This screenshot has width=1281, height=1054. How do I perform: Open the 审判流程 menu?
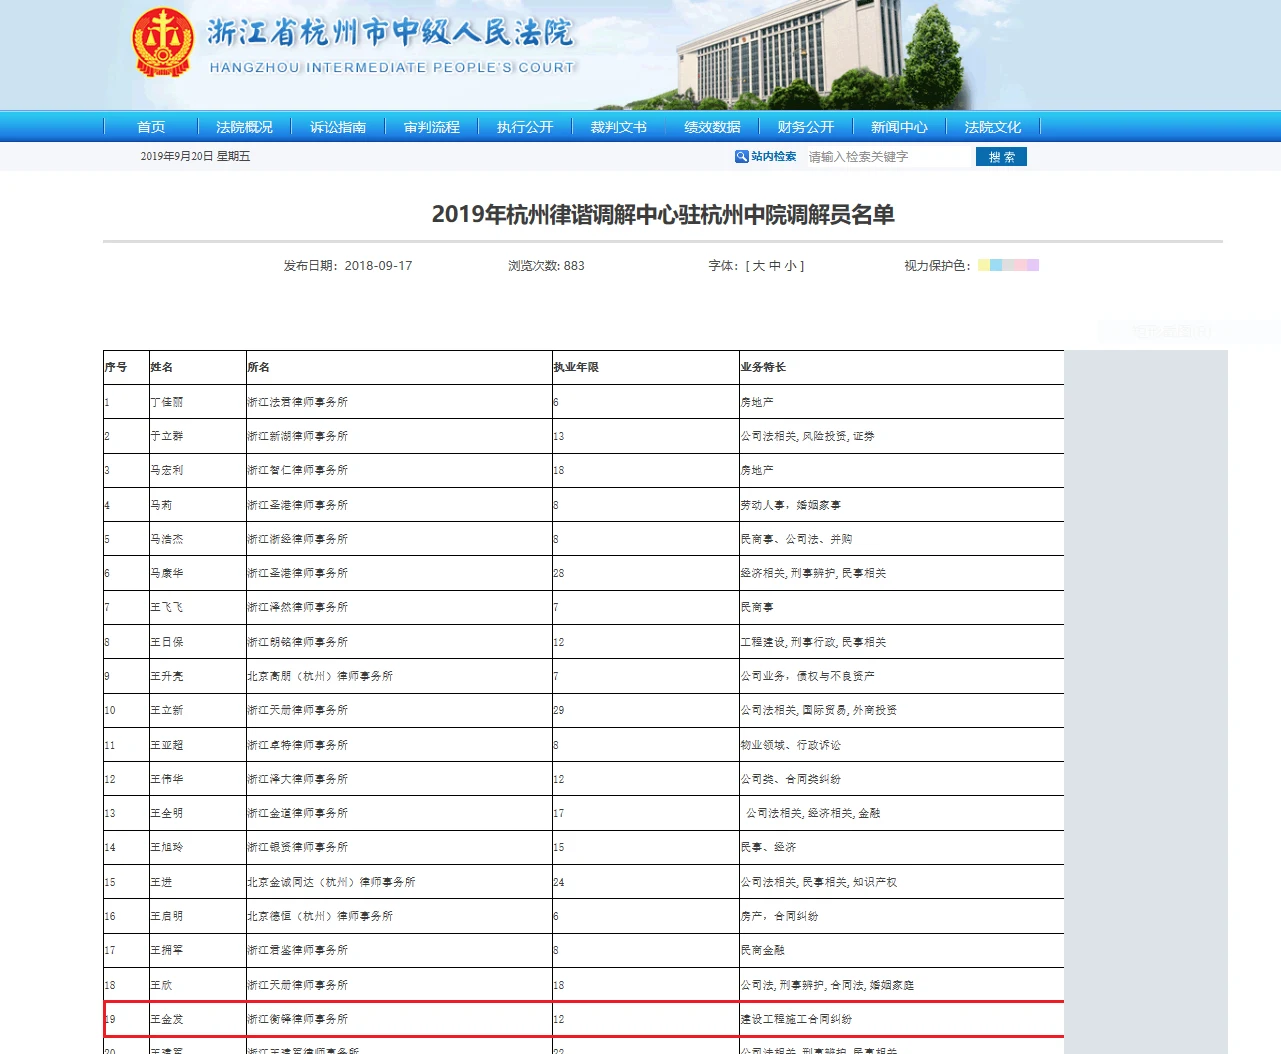coord(432,127)
